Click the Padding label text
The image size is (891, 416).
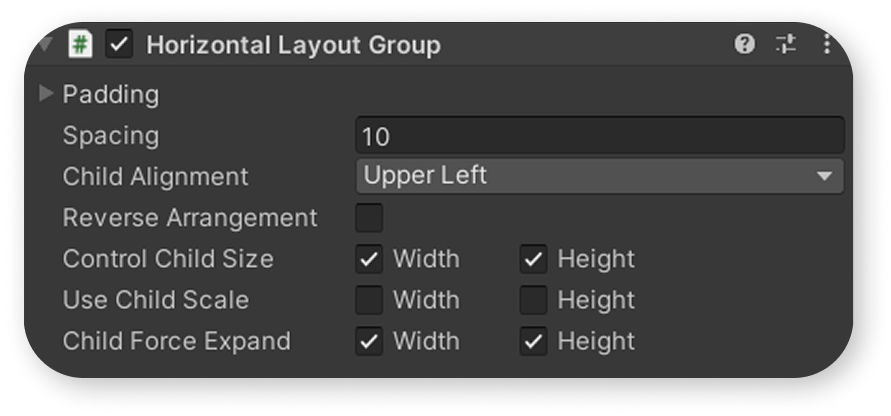tap(111, 94)
